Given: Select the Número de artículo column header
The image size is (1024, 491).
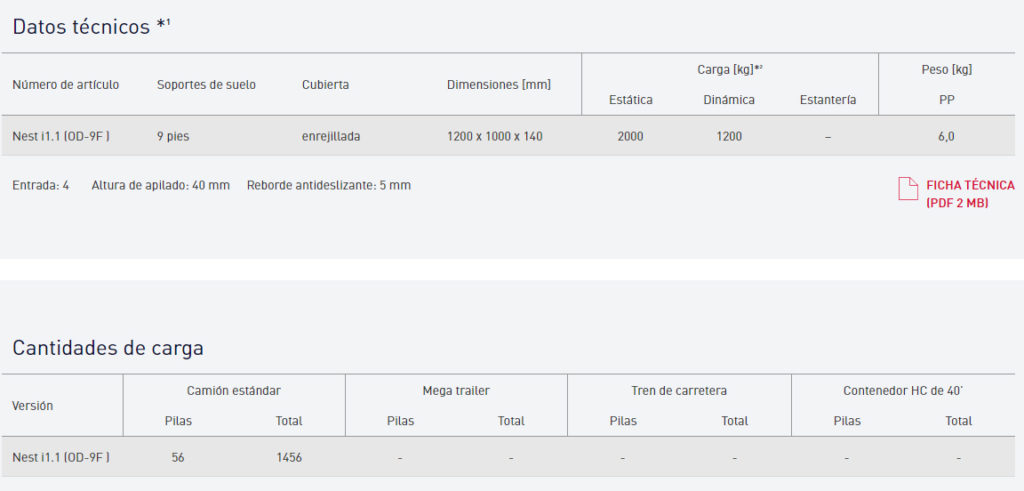Looking at the screenshot, I should click(66, 85).
